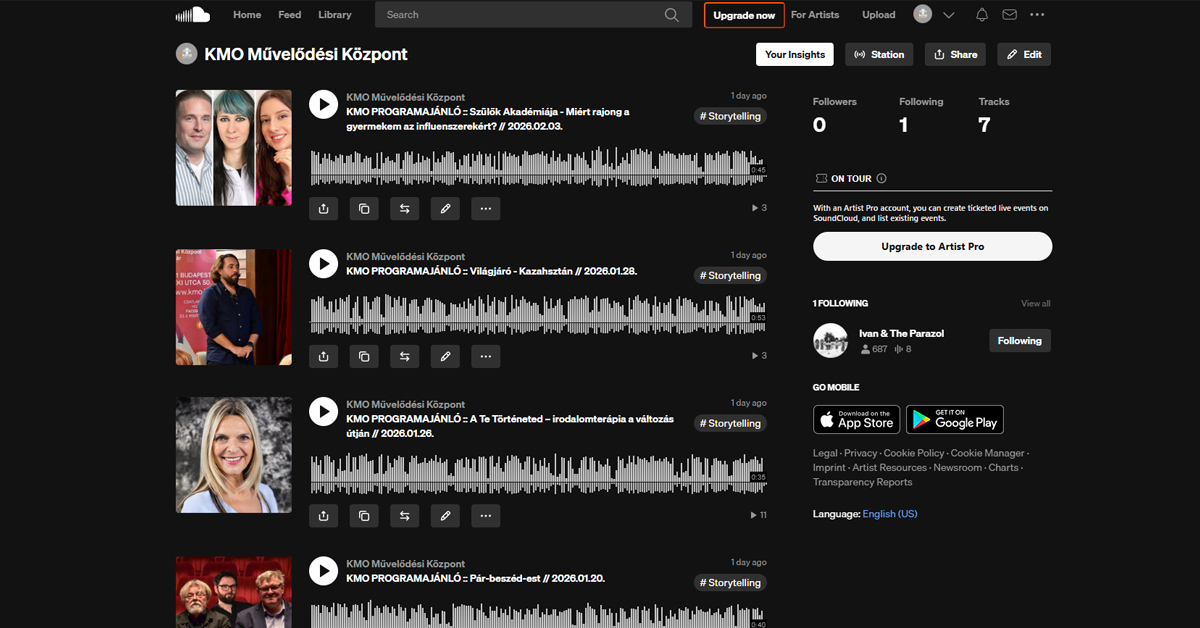The image size is (1200, 628).
Task: Open the Library tab
Action: click(x=335, y=15)
